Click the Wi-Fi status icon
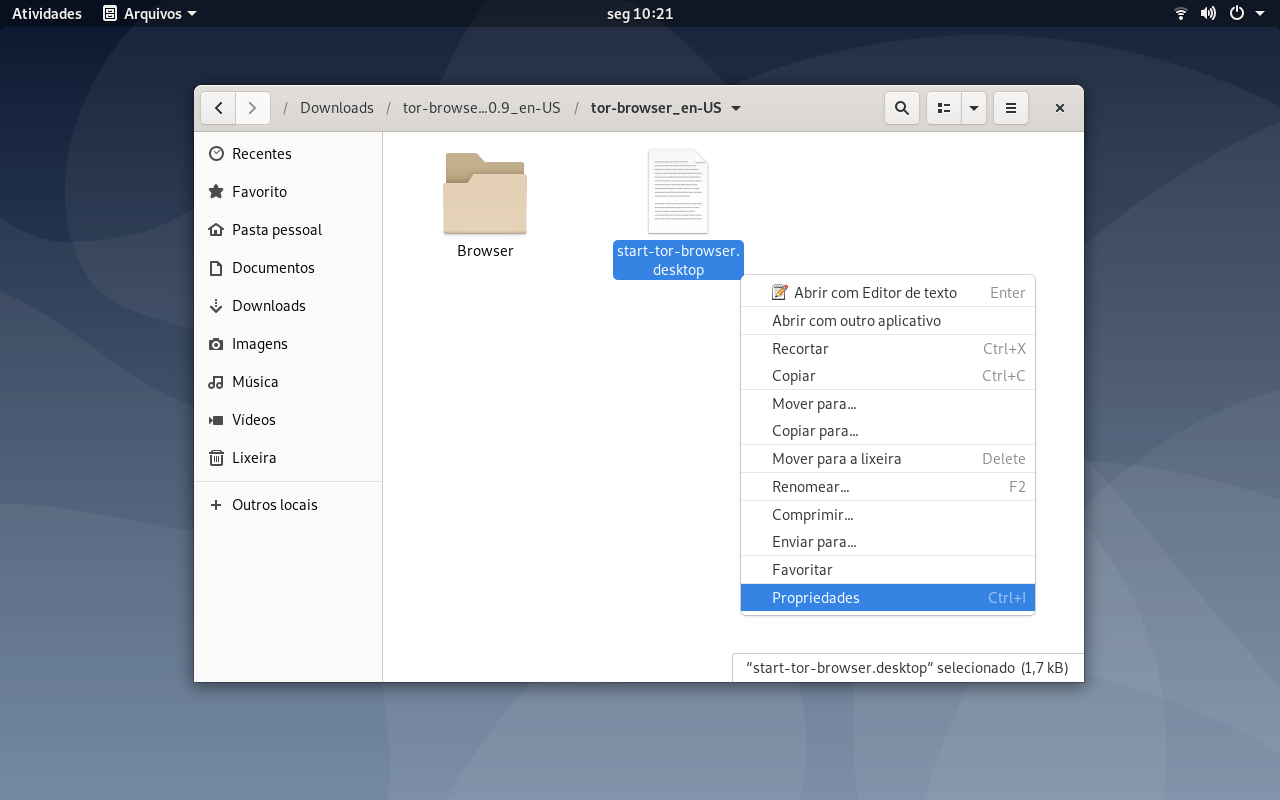The height and width of the screenshot is (800, 1280). [1181, 14]
